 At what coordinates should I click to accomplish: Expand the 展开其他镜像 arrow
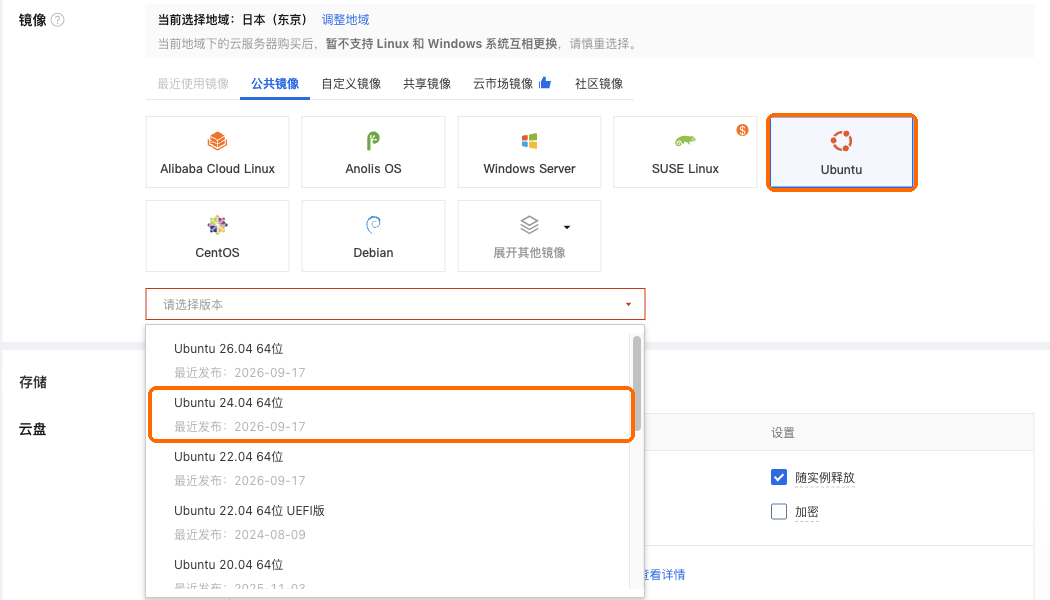[x=567, y=228]
